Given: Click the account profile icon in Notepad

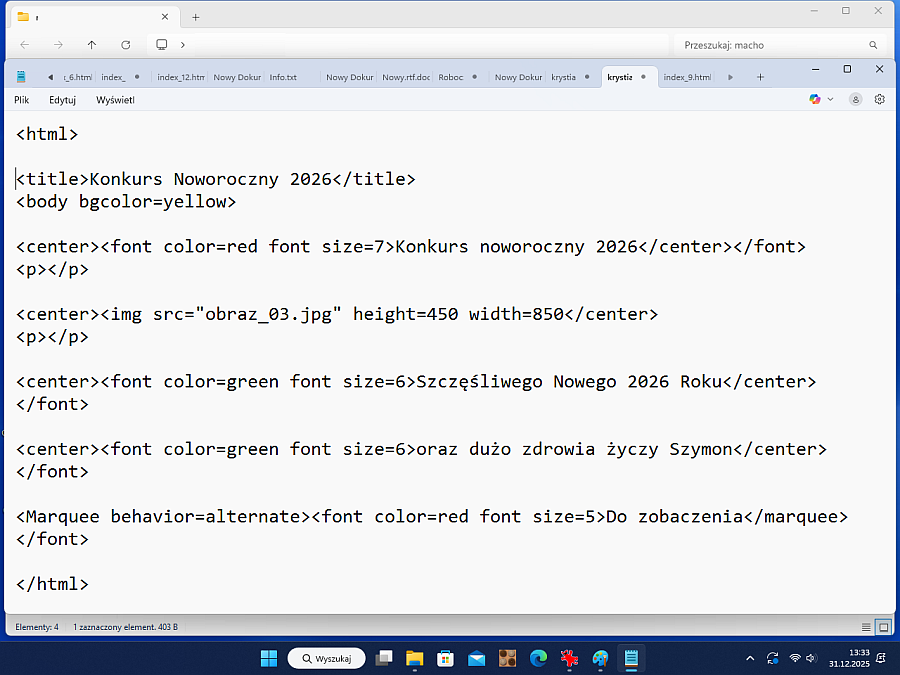Looking at the screenshot, I should pos(856,100).
